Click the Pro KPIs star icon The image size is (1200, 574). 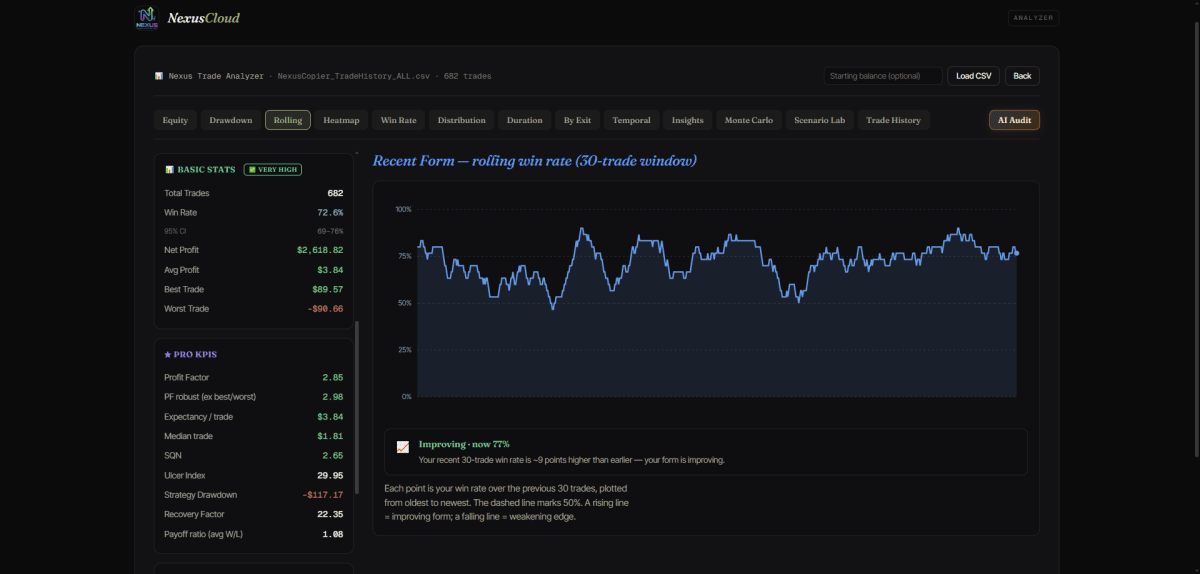click(168, 354)
